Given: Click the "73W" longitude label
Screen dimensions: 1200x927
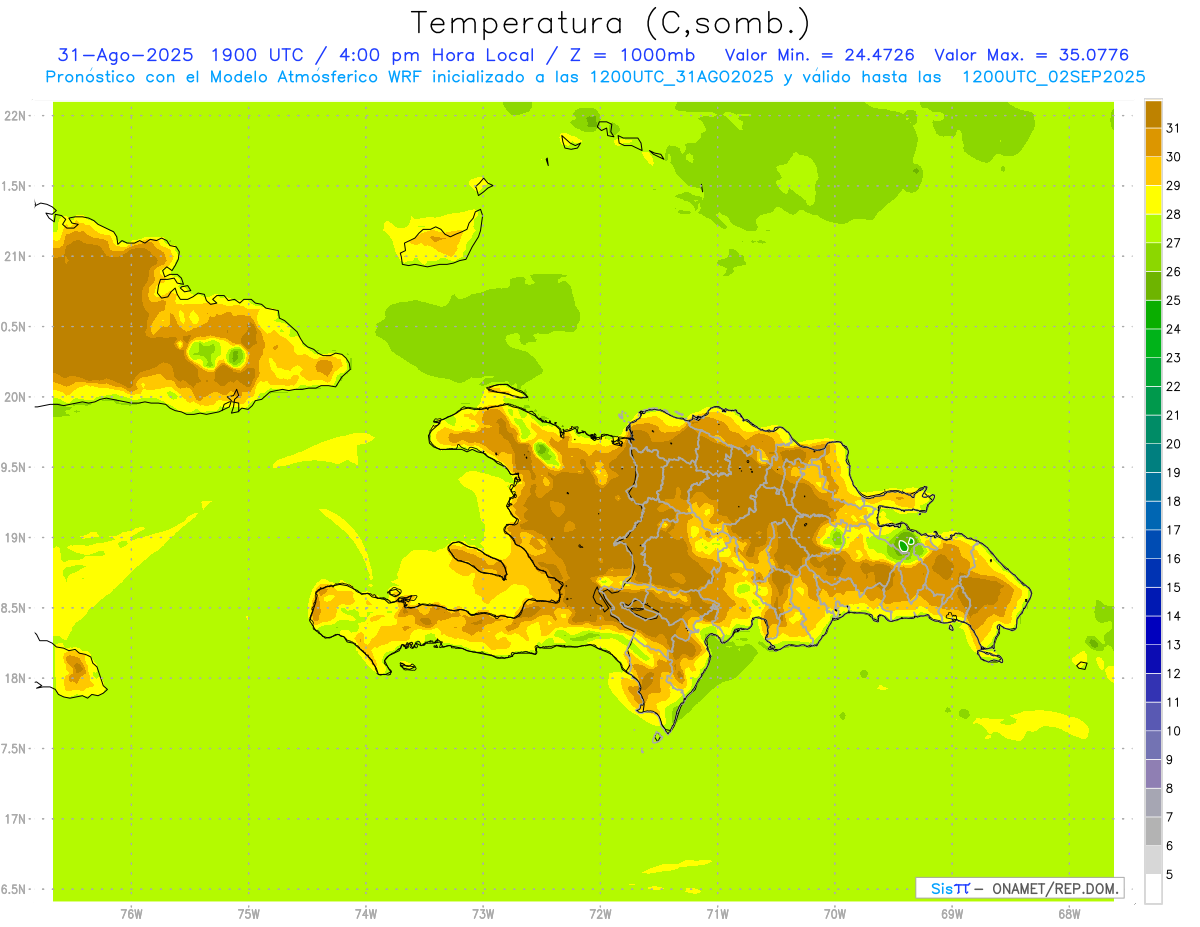Looking at the screenshot, I should [x=483, y=914].
